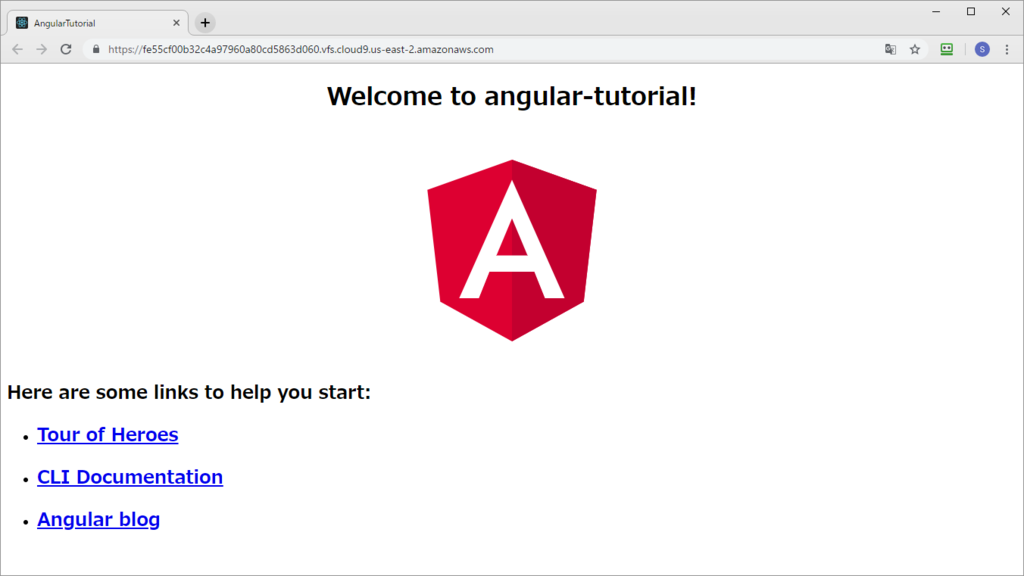The height and width of the screenshot is (576, 1024).
Task: Open the Tour of Heroes link
Action: click(x=108, y=434)
